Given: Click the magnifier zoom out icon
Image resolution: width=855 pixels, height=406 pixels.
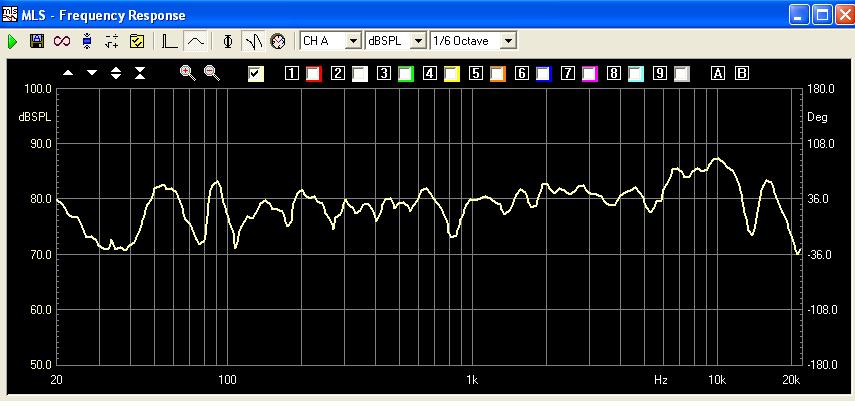Looking at the screenshot, I should [x=211, y=72].
